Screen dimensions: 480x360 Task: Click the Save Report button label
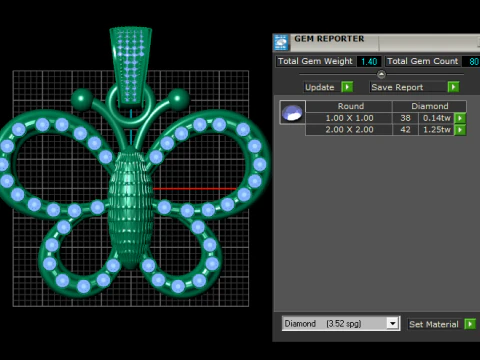(x=397, y=87)
